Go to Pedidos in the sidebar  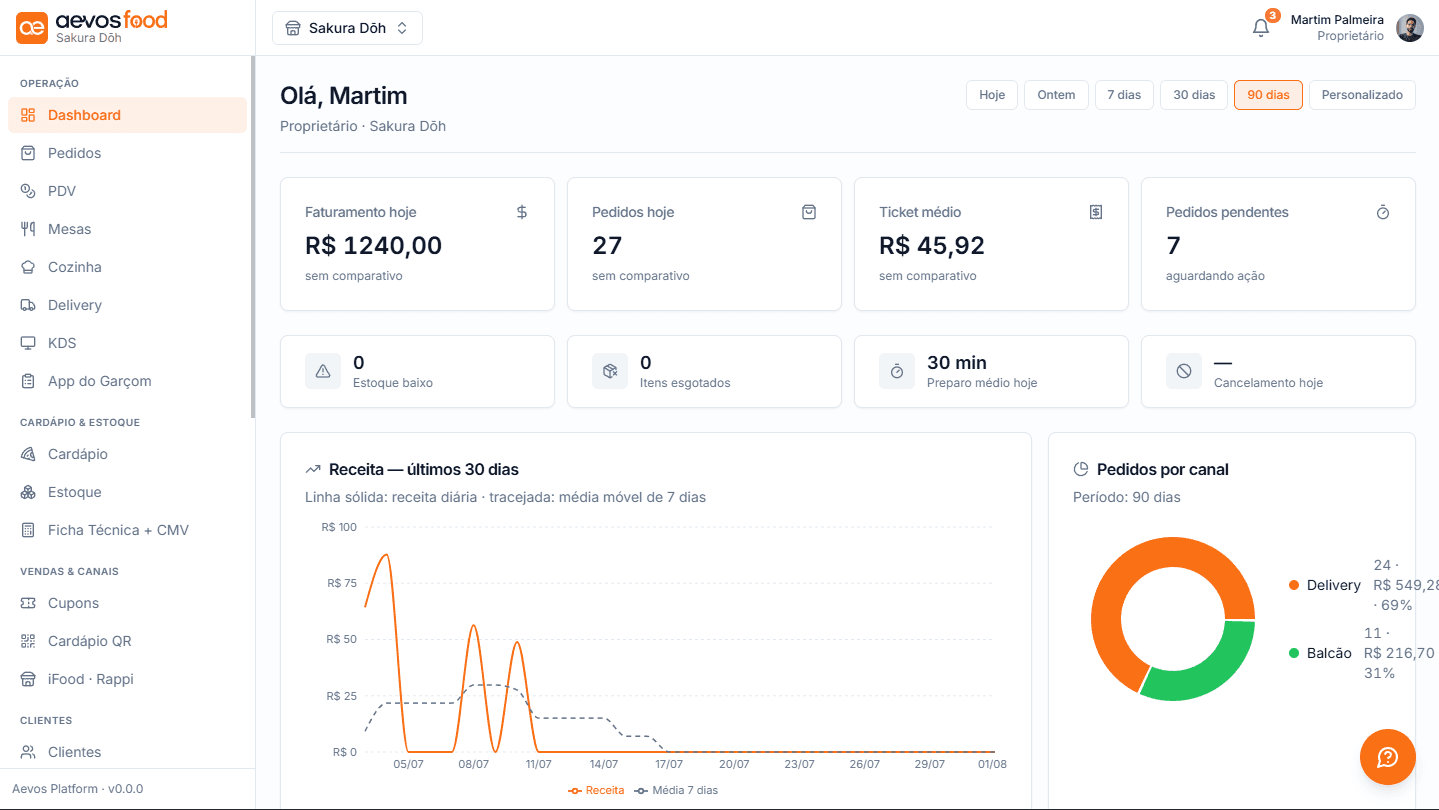click(127, 153)
